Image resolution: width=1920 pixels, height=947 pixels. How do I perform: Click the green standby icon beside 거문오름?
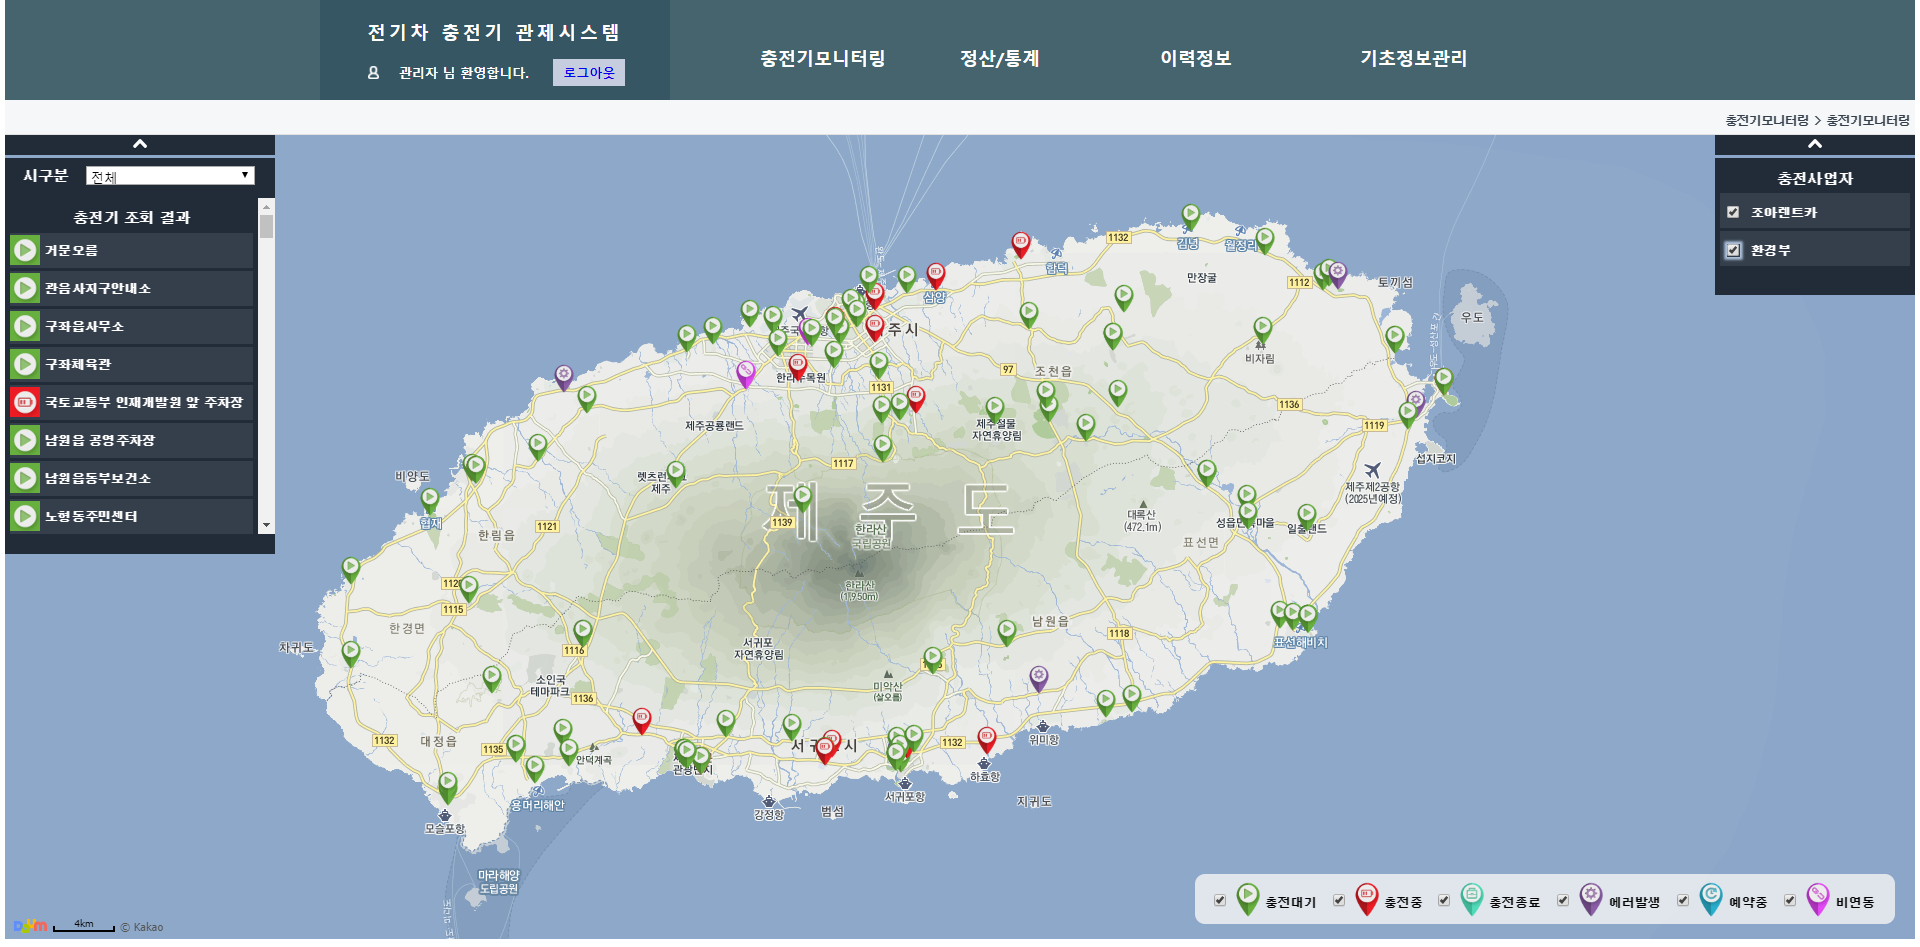25,250
